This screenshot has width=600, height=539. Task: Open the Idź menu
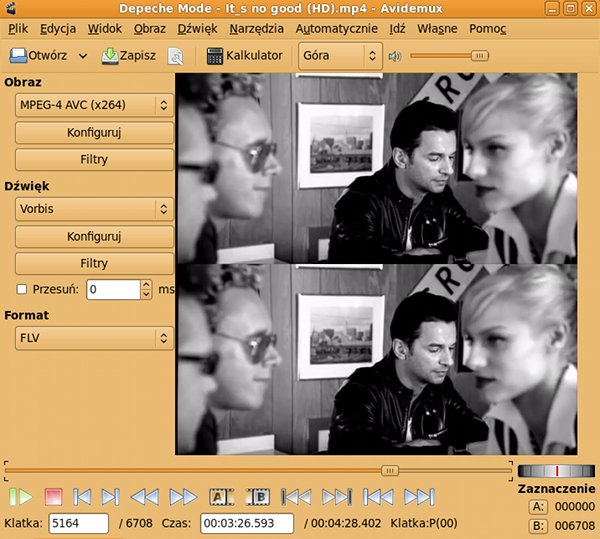397,29
